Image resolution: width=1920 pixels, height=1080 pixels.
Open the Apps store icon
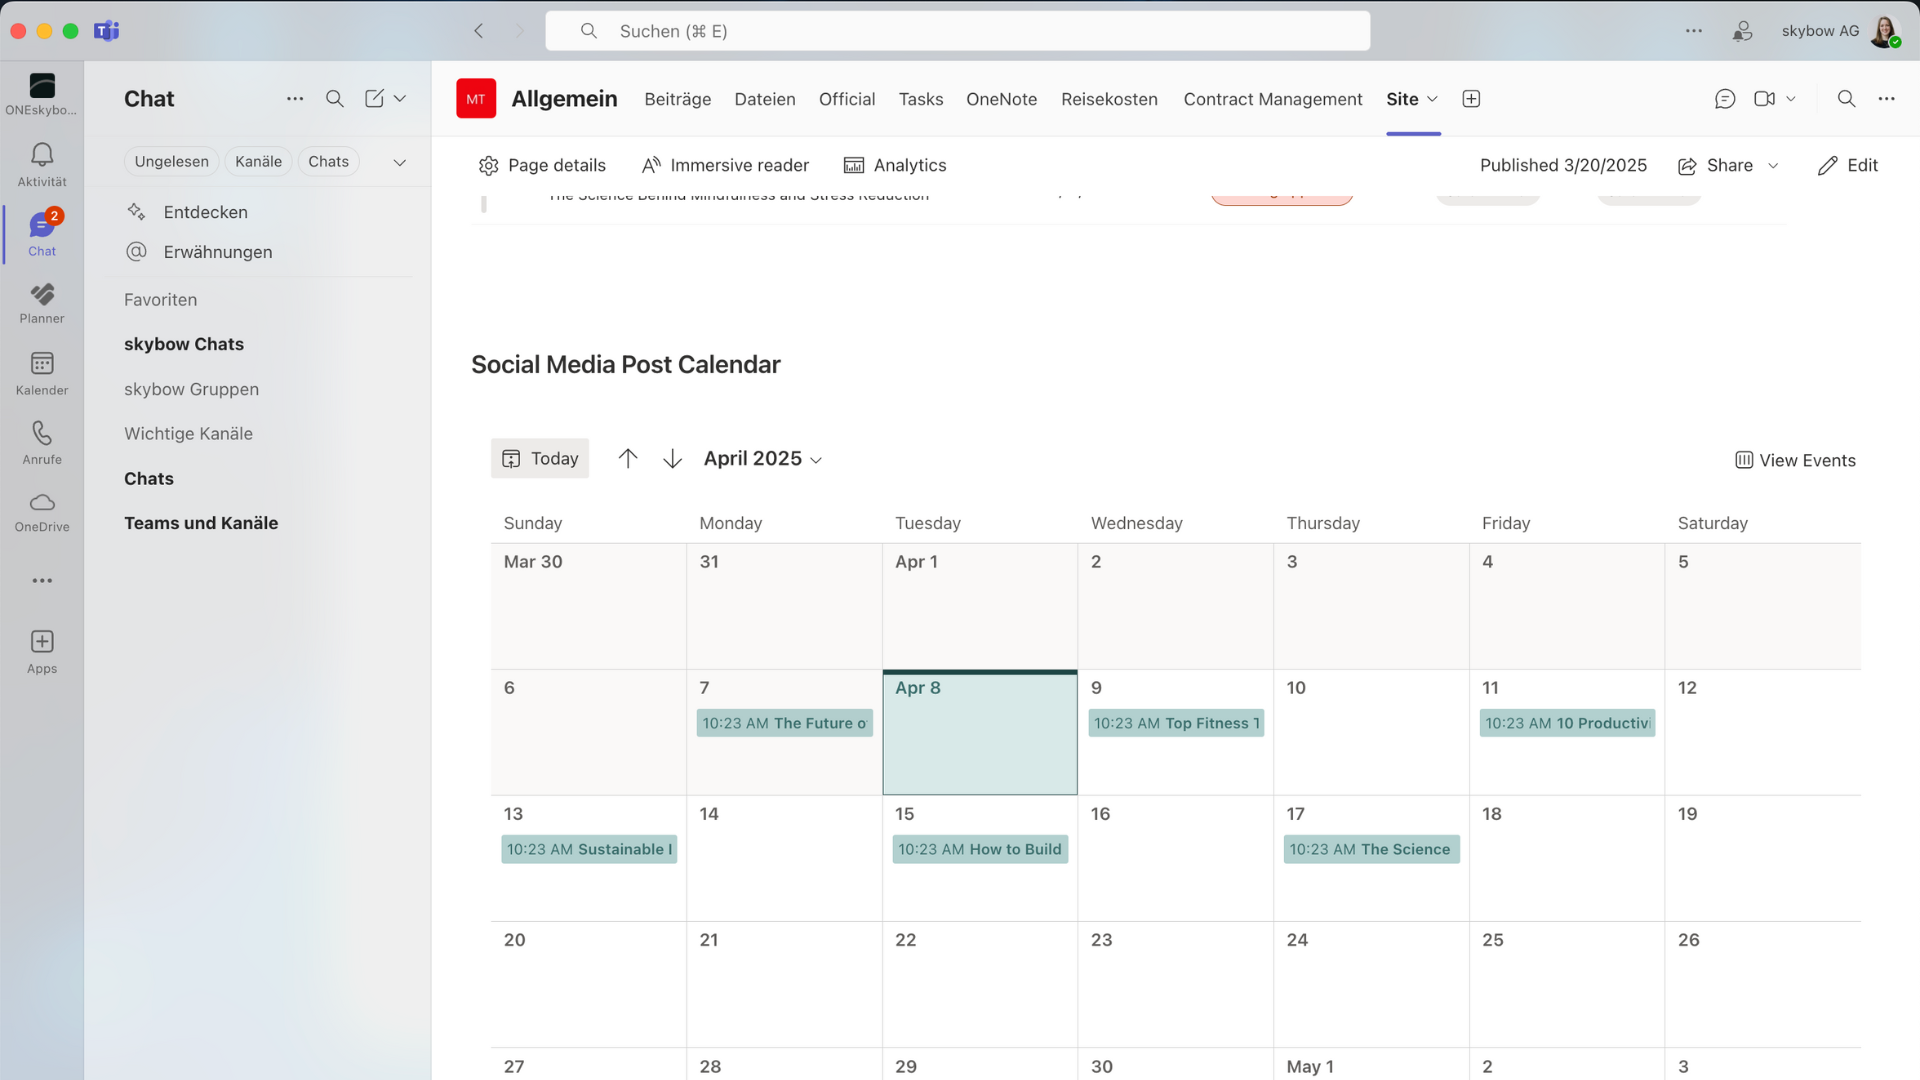[x=42, y=651]
